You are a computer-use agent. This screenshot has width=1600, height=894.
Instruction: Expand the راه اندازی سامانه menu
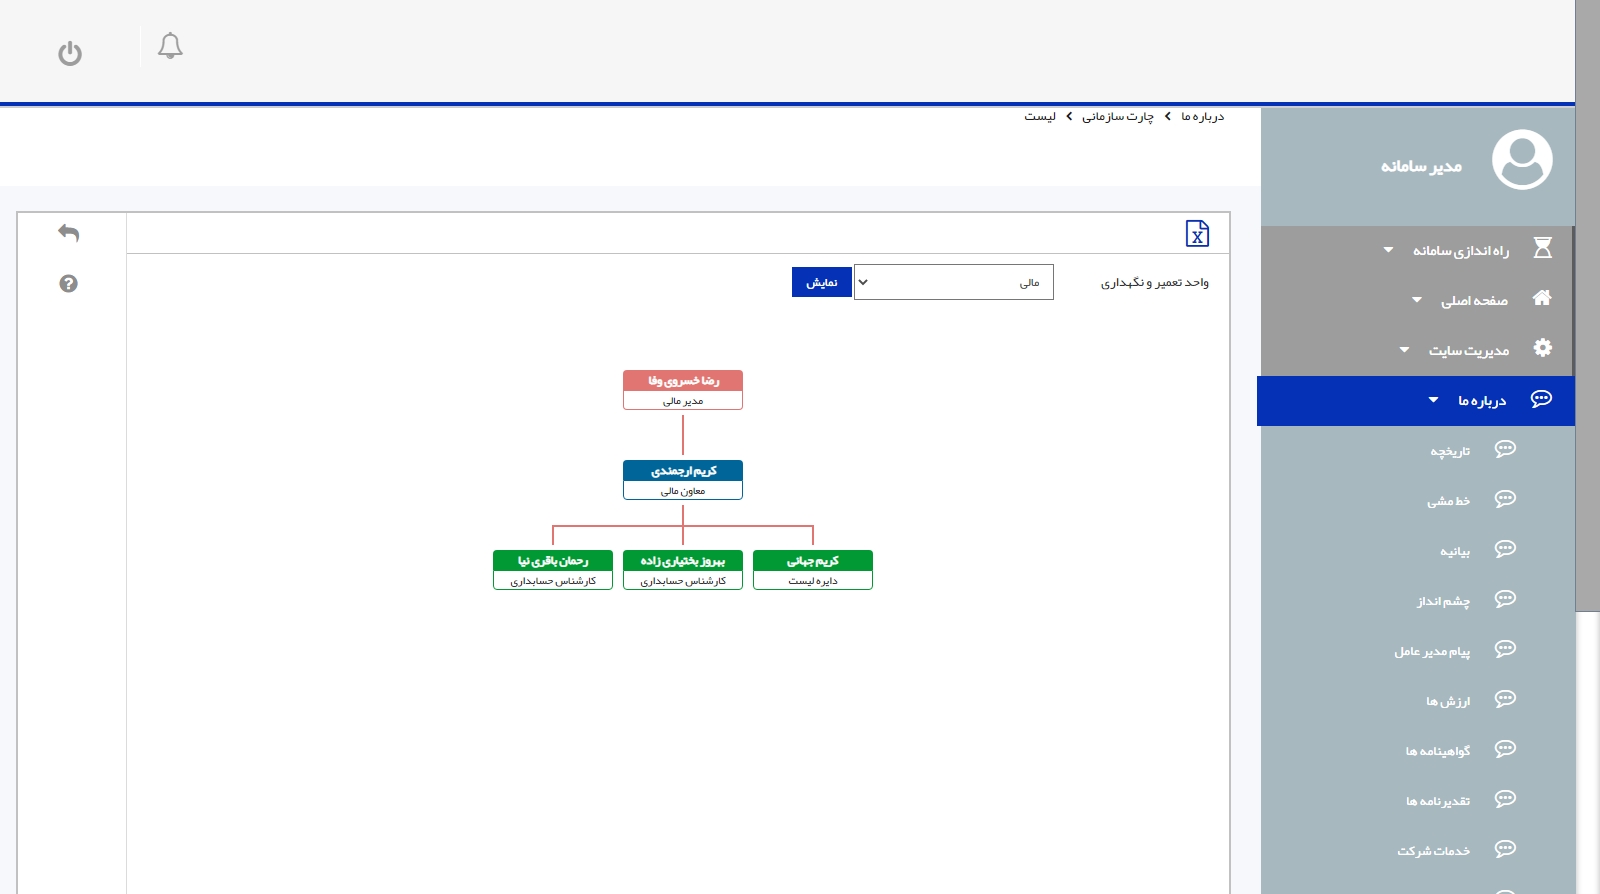[x=1459, y=250]
